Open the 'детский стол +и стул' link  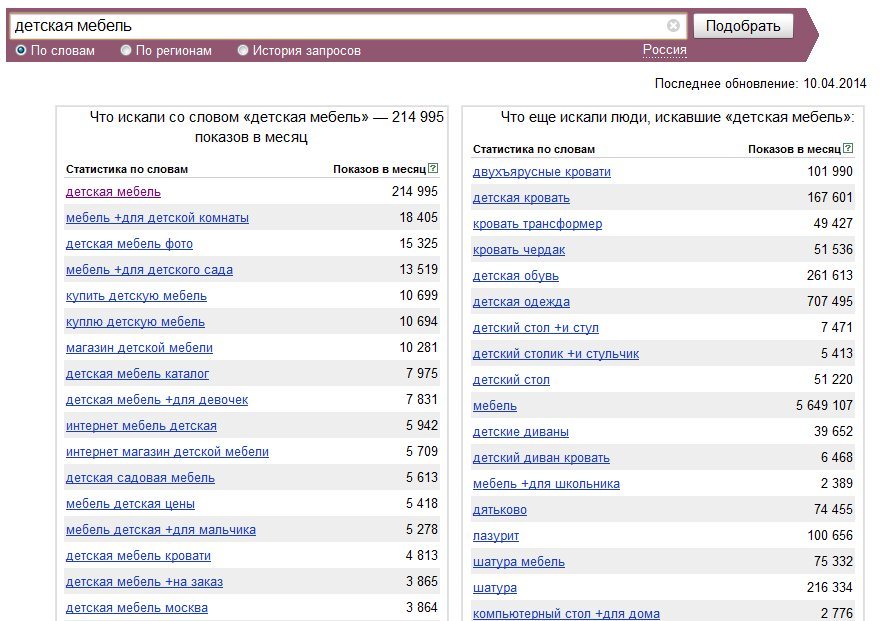(x=536, y=327)
